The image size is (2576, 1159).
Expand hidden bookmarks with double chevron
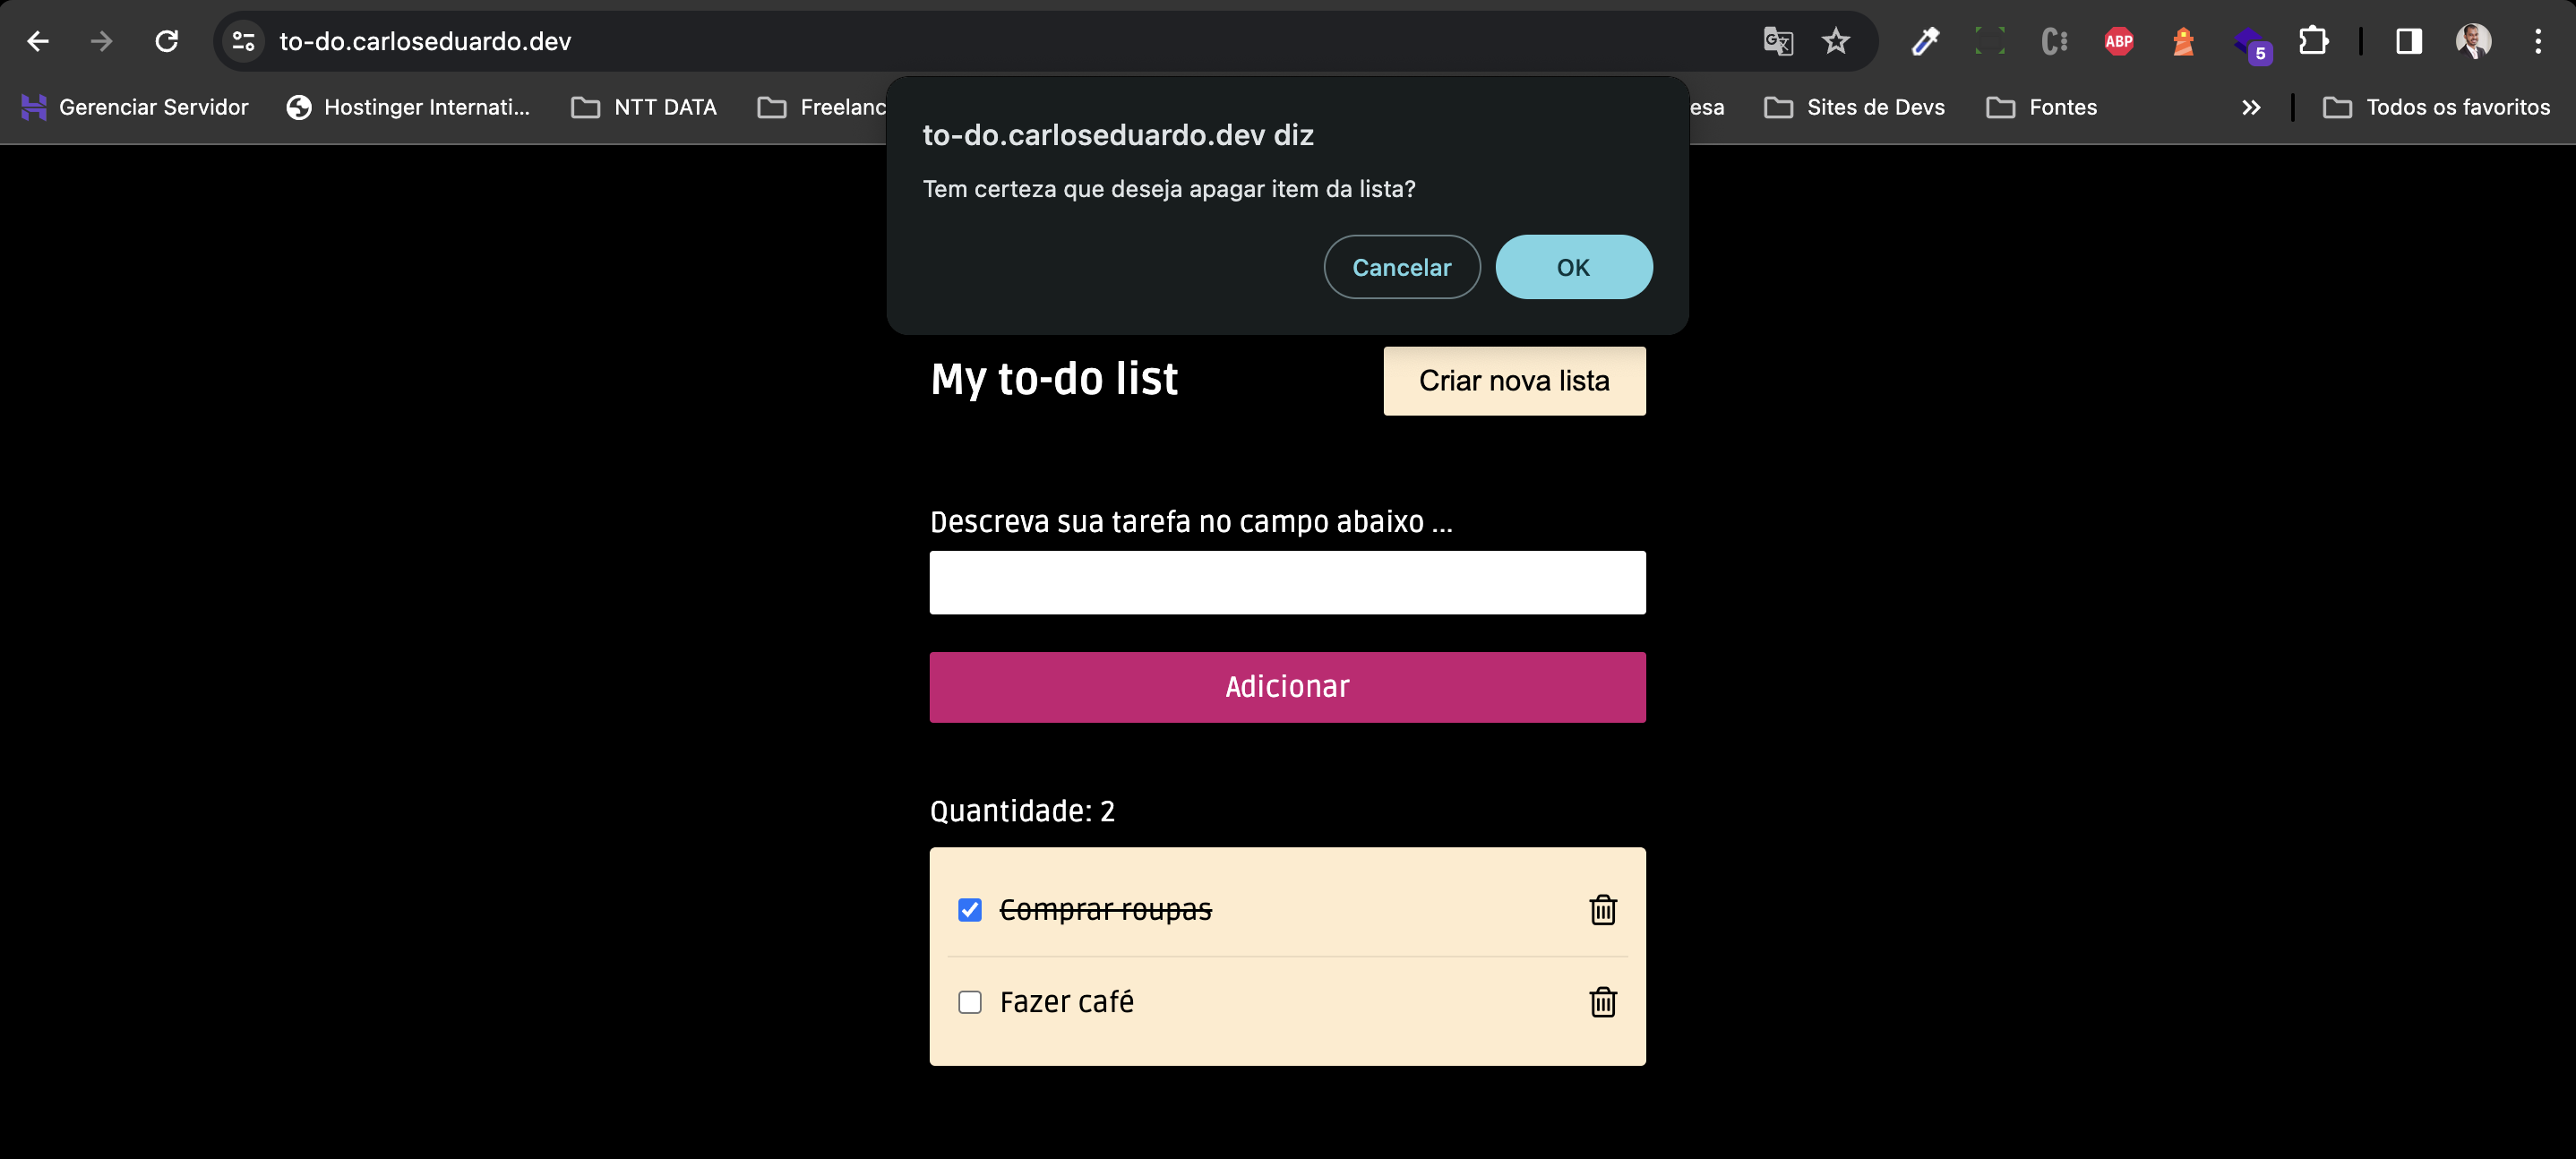(2250, 107)
